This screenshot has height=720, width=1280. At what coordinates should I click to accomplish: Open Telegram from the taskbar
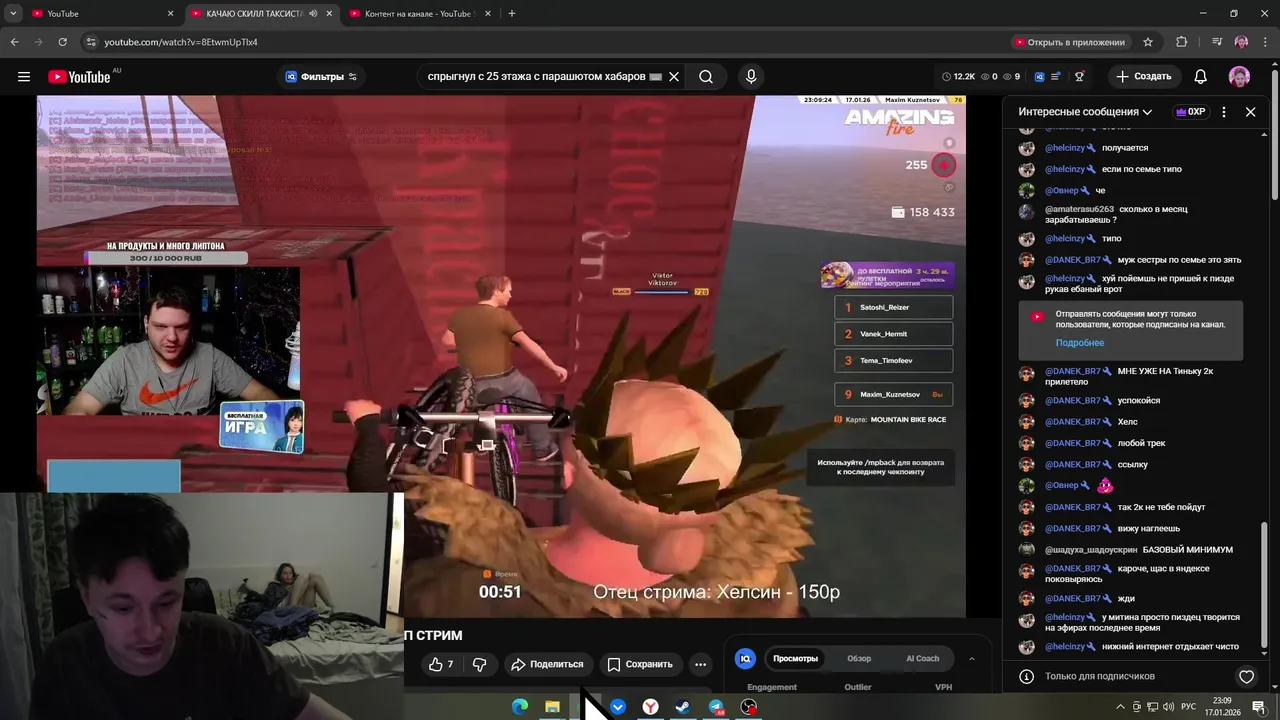point(716,707)
